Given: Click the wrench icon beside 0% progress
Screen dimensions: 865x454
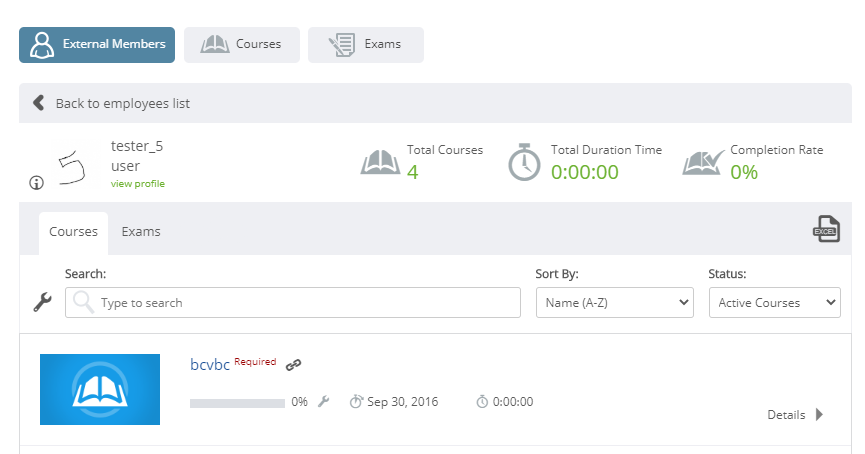Looking at the screenshot, I should (324, 402).
